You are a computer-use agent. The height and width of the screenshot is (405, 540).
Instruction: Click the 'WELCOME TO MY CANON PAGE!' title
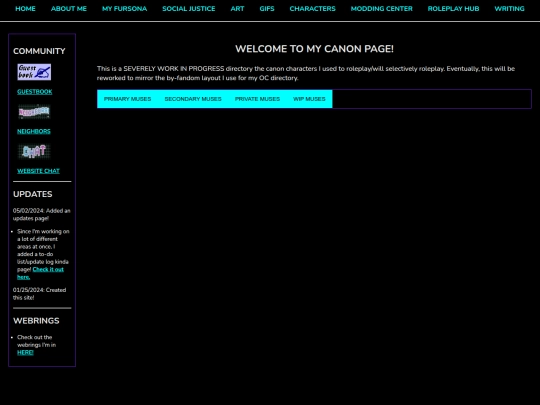tap(314, 49)
